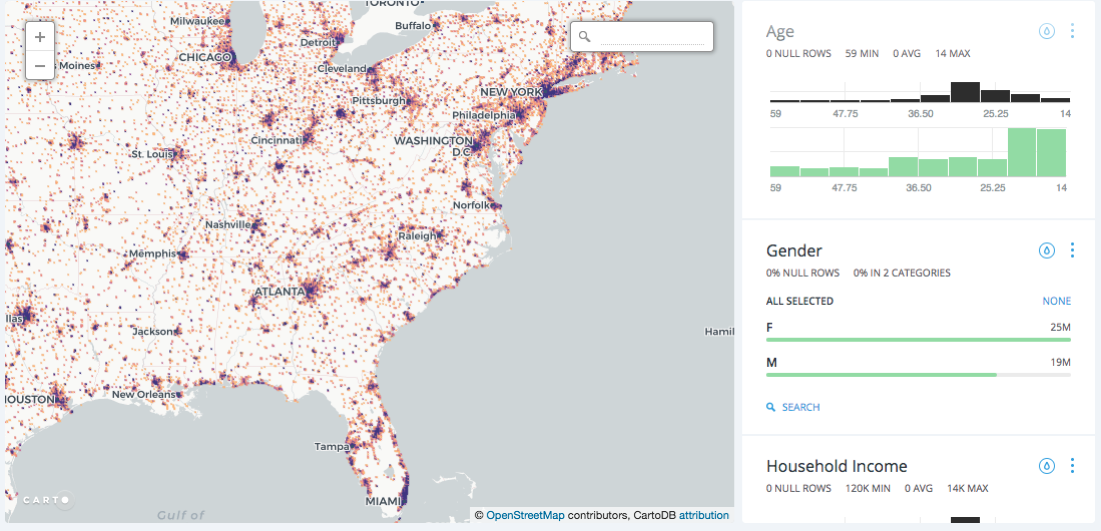Open the CartoDB attribution link
The image size is (1101, 531).
click(x=703, y=516)
